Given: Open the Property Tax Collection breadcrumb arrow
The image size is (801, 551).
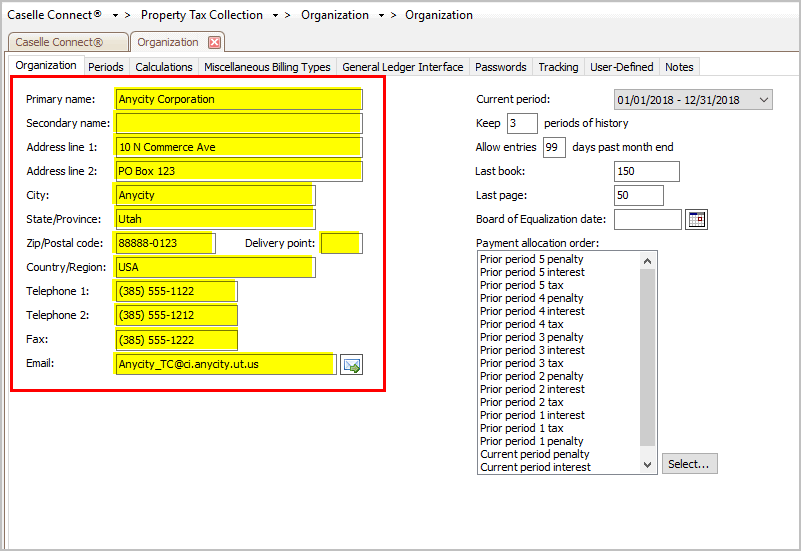Looking at the screenshot, I should [x=275, y=16].
